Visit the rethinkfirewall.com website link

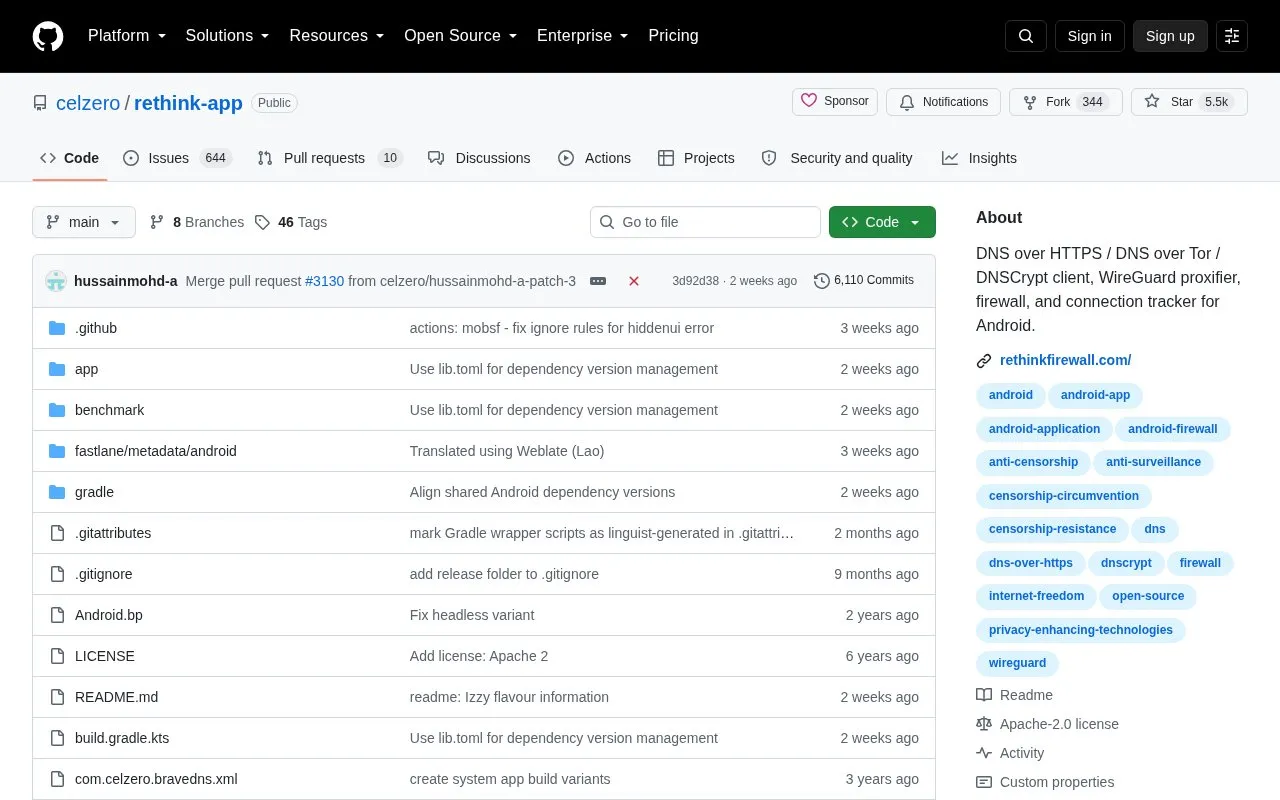(1065, 360)
